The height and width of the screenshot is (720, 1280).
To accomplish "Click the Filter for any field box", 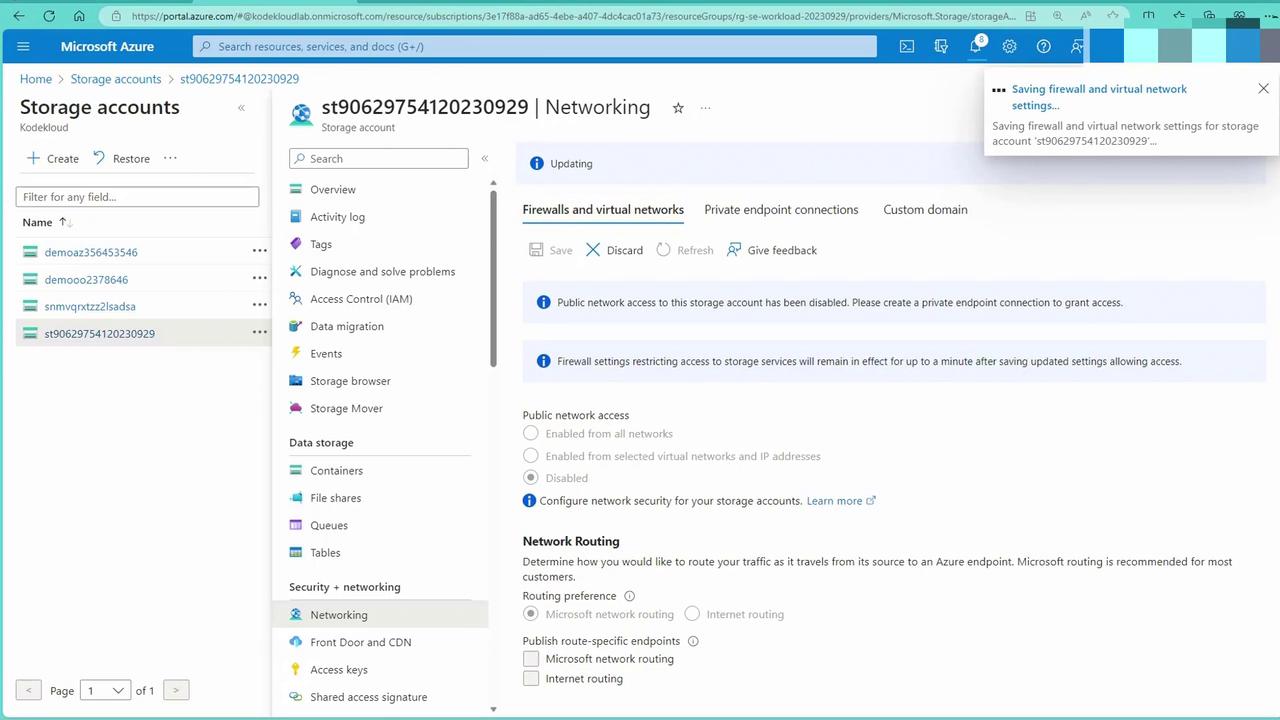I will (137, 197).
